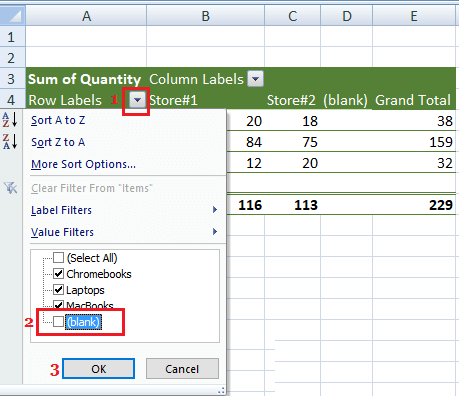Open the Column Labels filter dropdown
The width and height of the screenshot is (459, 396).
[256, 79]
